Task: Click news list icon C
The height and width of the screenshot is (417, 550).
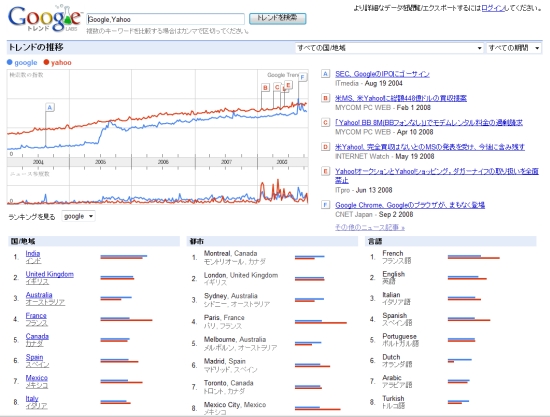Action: click(325, 122)
